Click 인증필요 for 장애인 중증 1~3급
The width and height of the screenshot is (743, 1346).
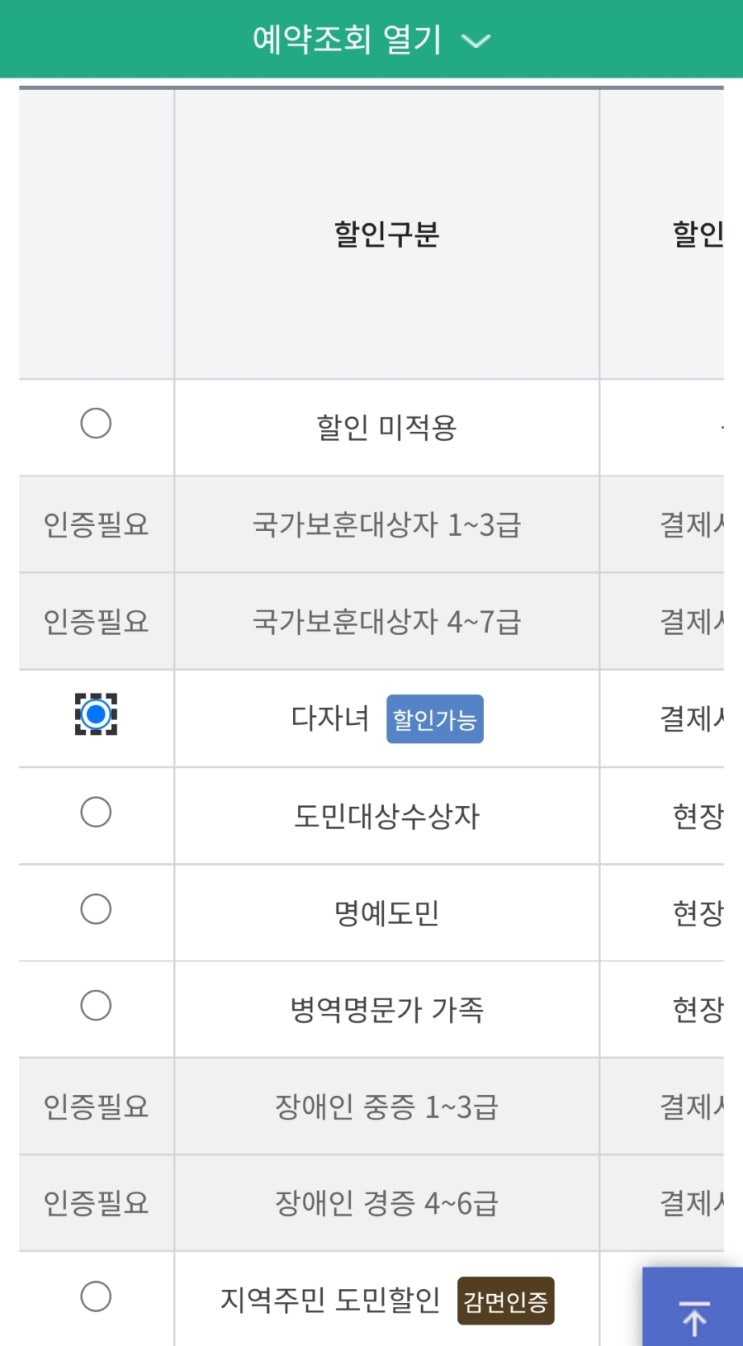[x=96, y=1107]
